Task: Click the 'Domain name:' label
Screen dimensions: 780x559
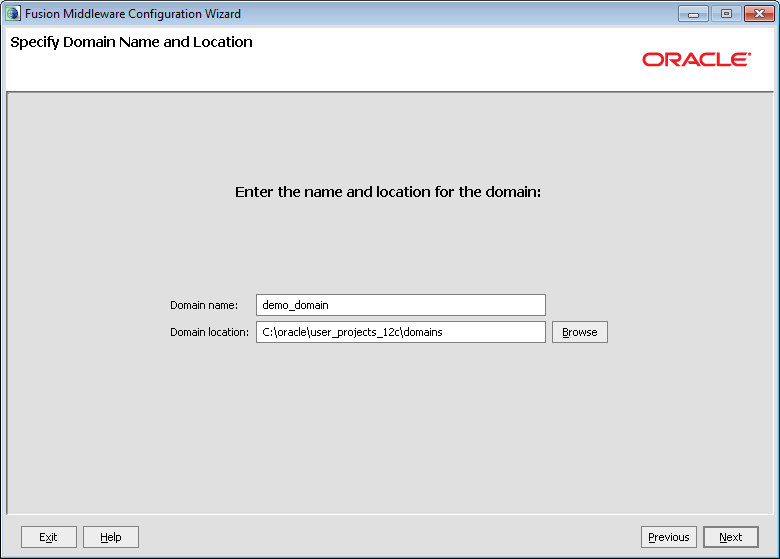Action: pyautogui.click(x=204, y=305)
